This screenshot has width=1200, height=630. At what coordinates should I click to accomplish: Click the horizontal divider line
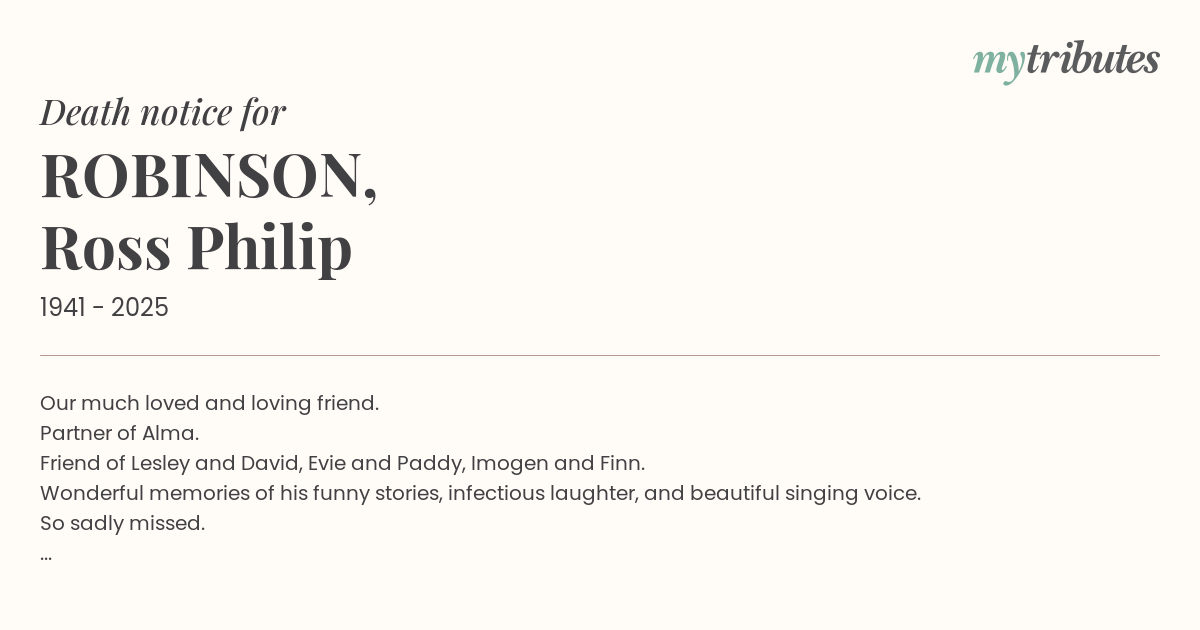coord(600,355)
